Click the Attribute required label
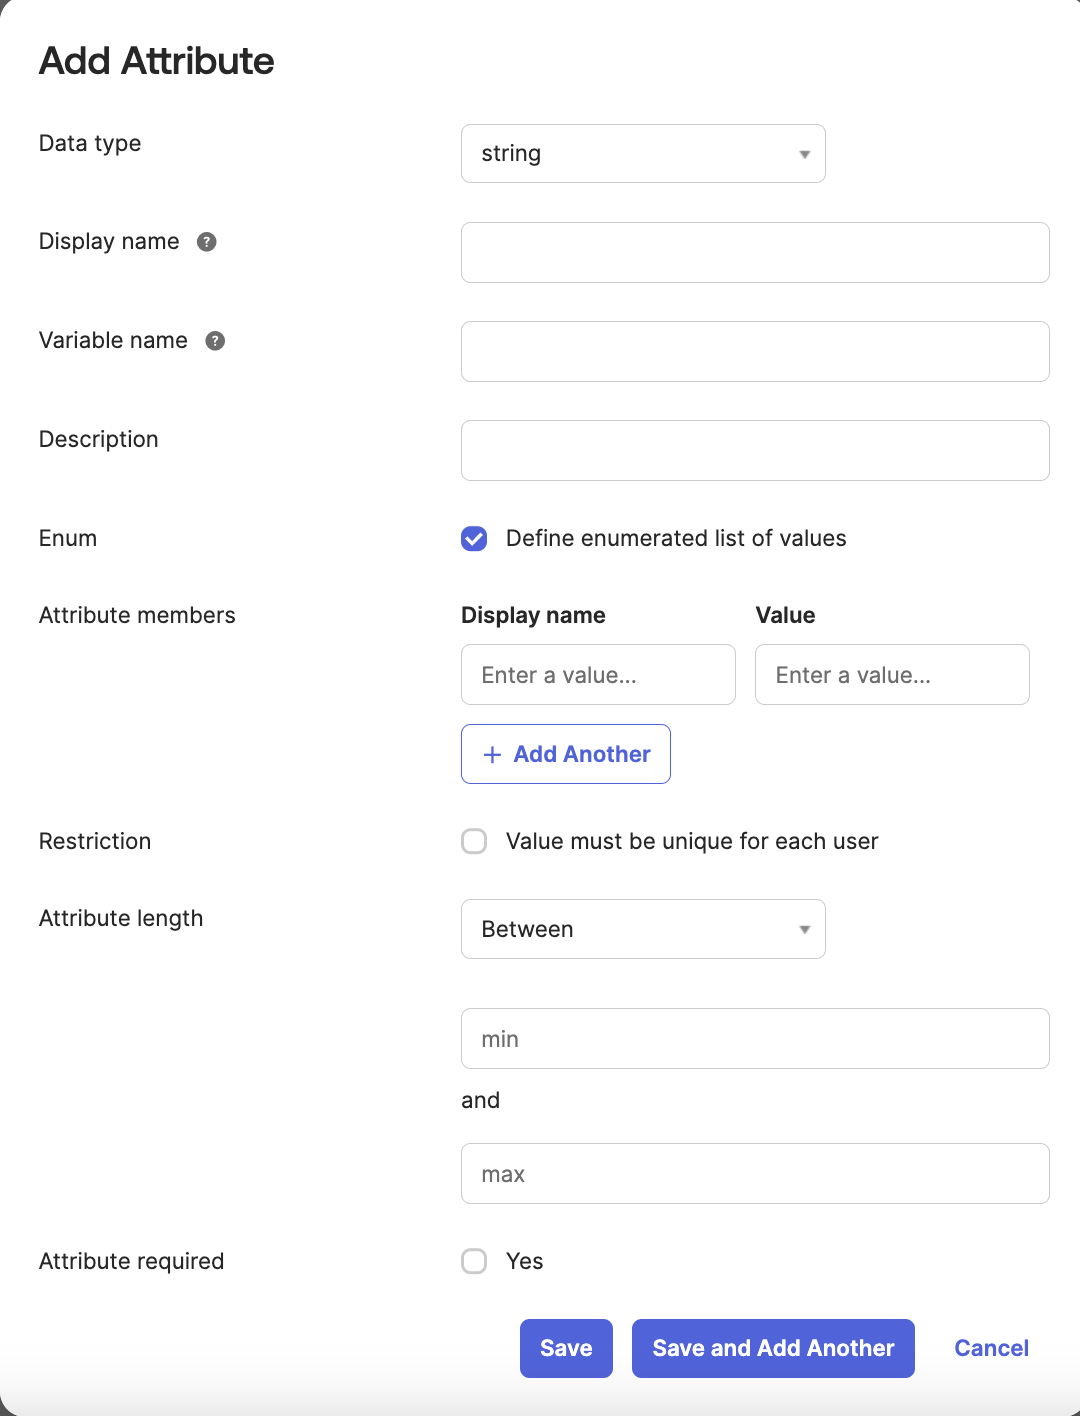The height and width of the screenshot is (1416, 1080). coord(131,1261)
